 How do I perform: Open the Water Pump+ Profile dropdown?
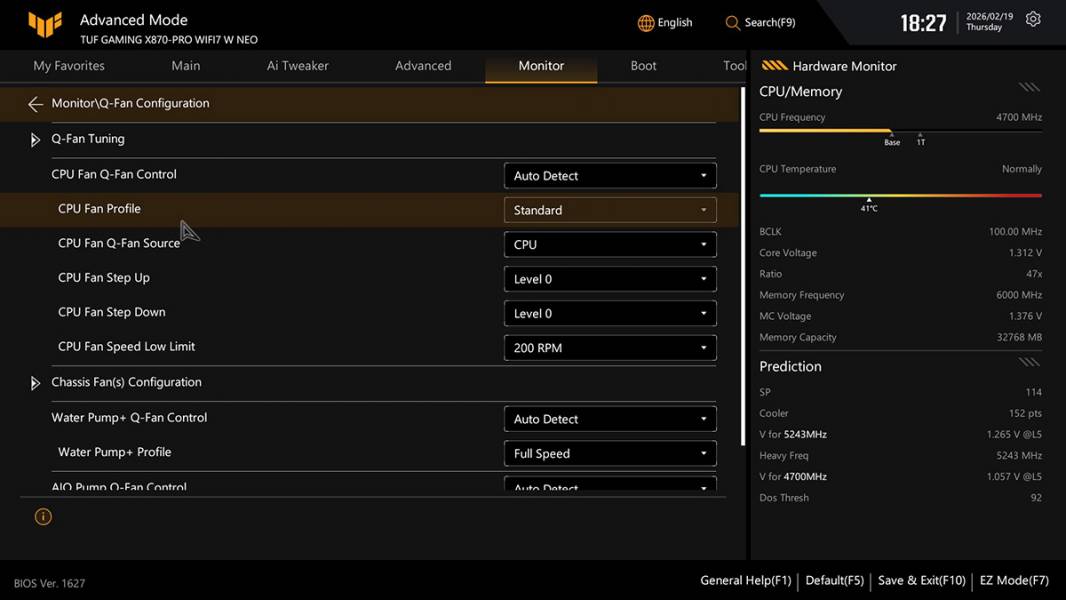[x=610, y=454]
